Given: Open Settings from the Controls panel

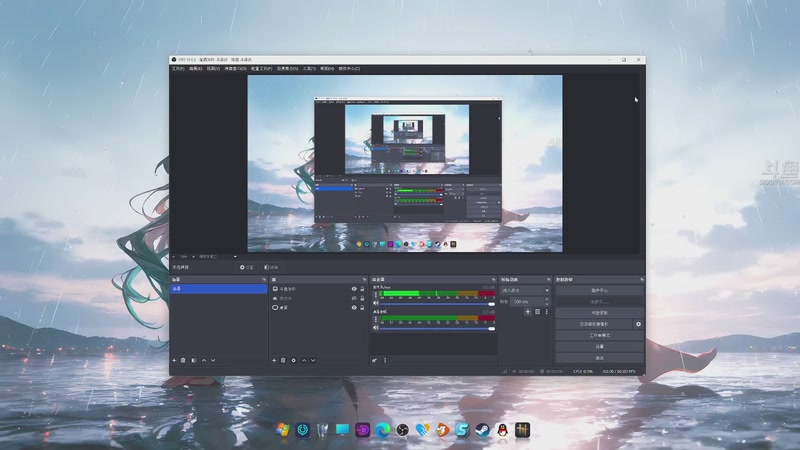Looking at the screenshot, I should click(599, 346).
